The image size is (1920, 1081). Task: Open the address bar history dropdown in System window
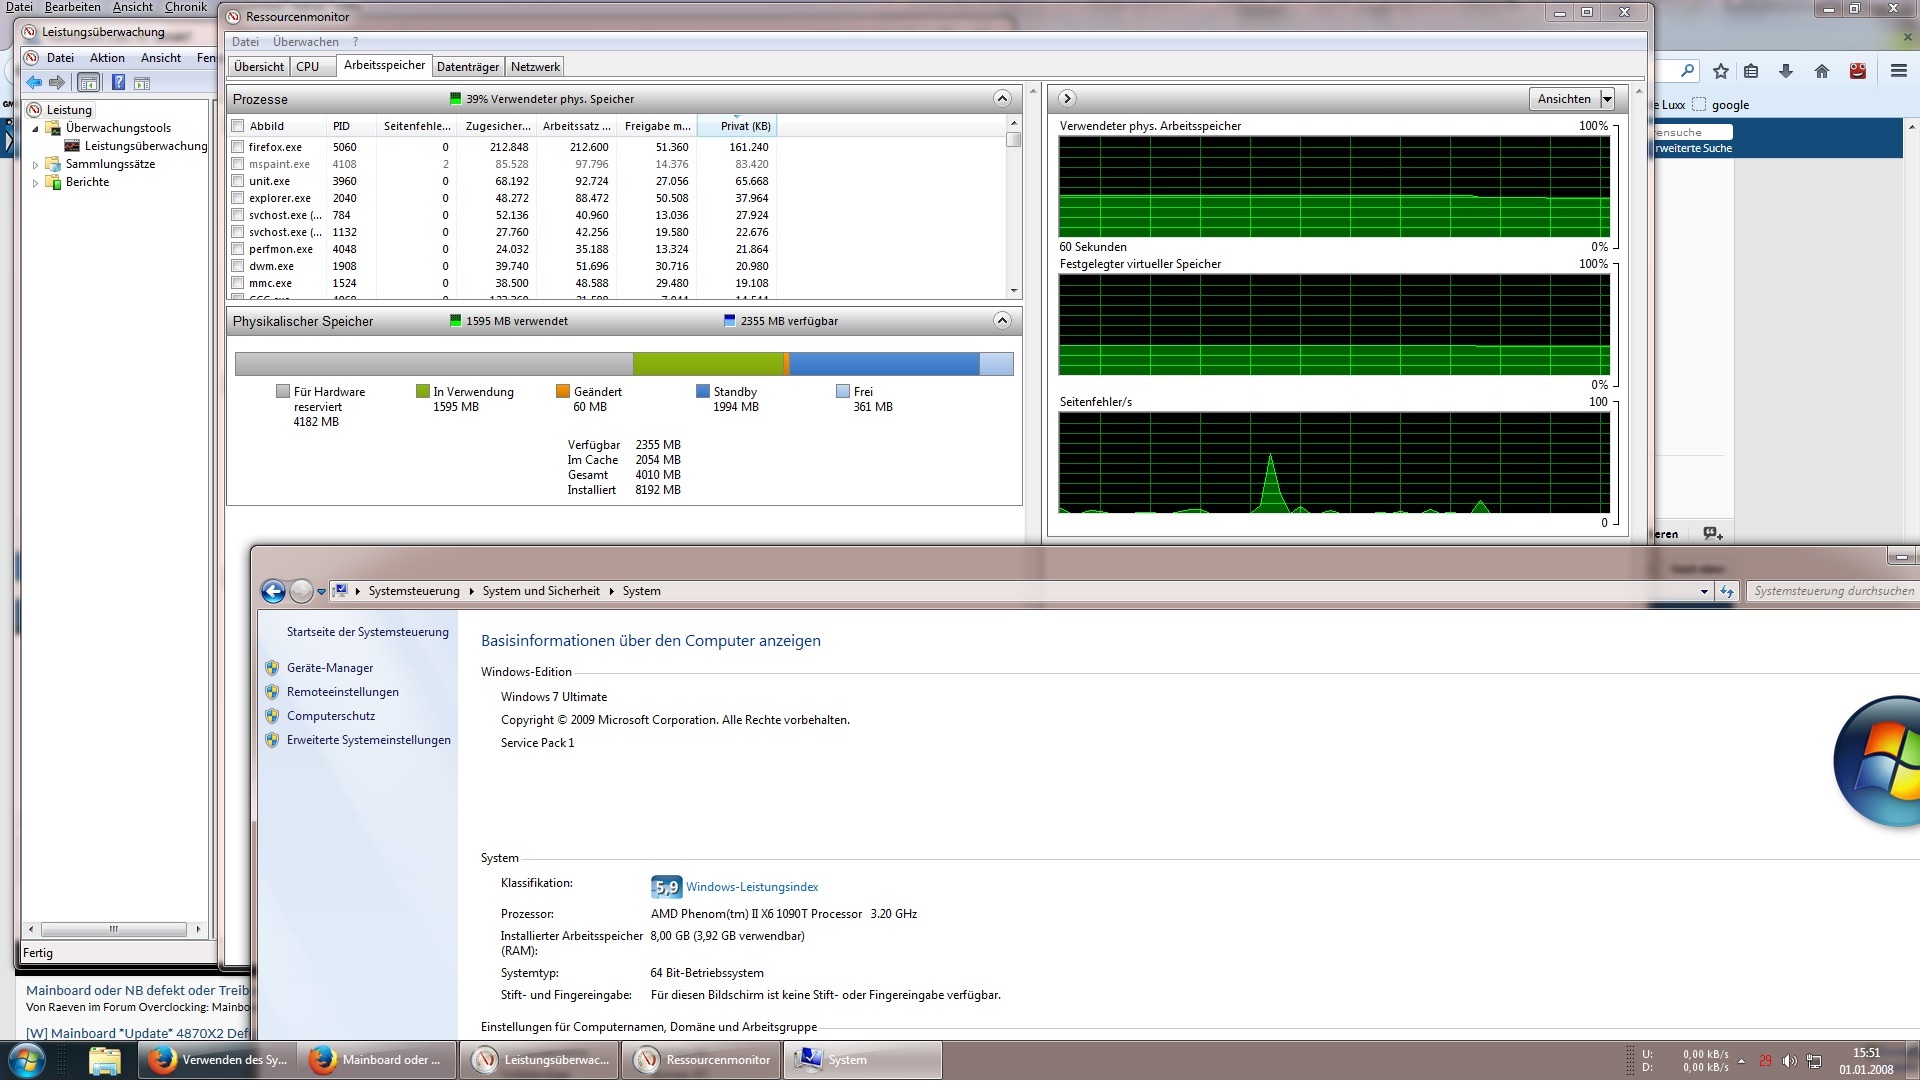[1704, 591]
